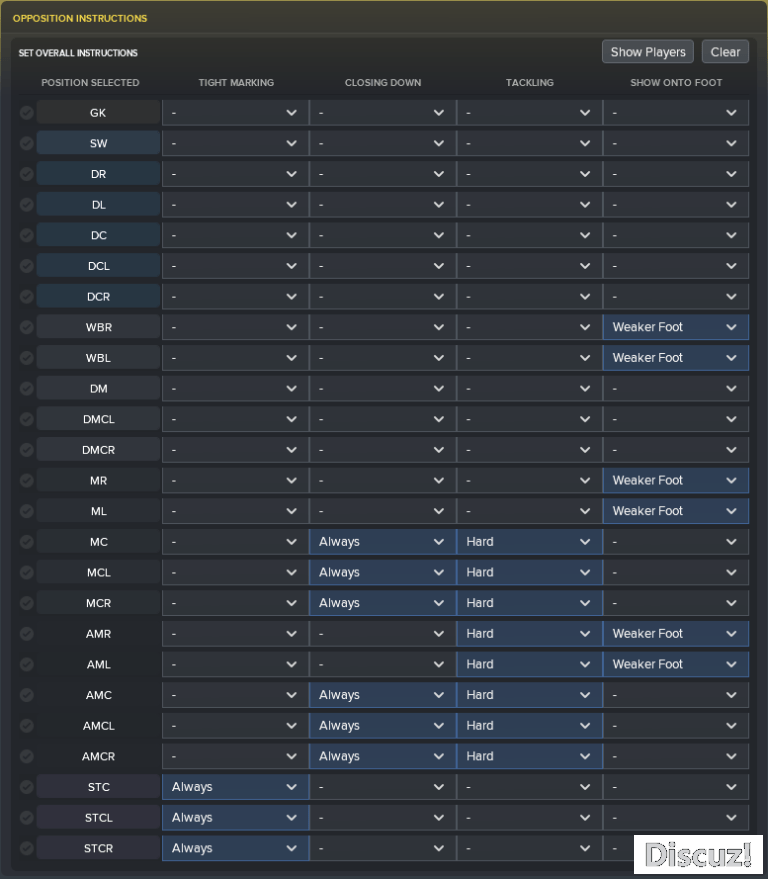Select the DCR position button
The image size is (768, 879).
pyautogui.click(x=98, y=297)
